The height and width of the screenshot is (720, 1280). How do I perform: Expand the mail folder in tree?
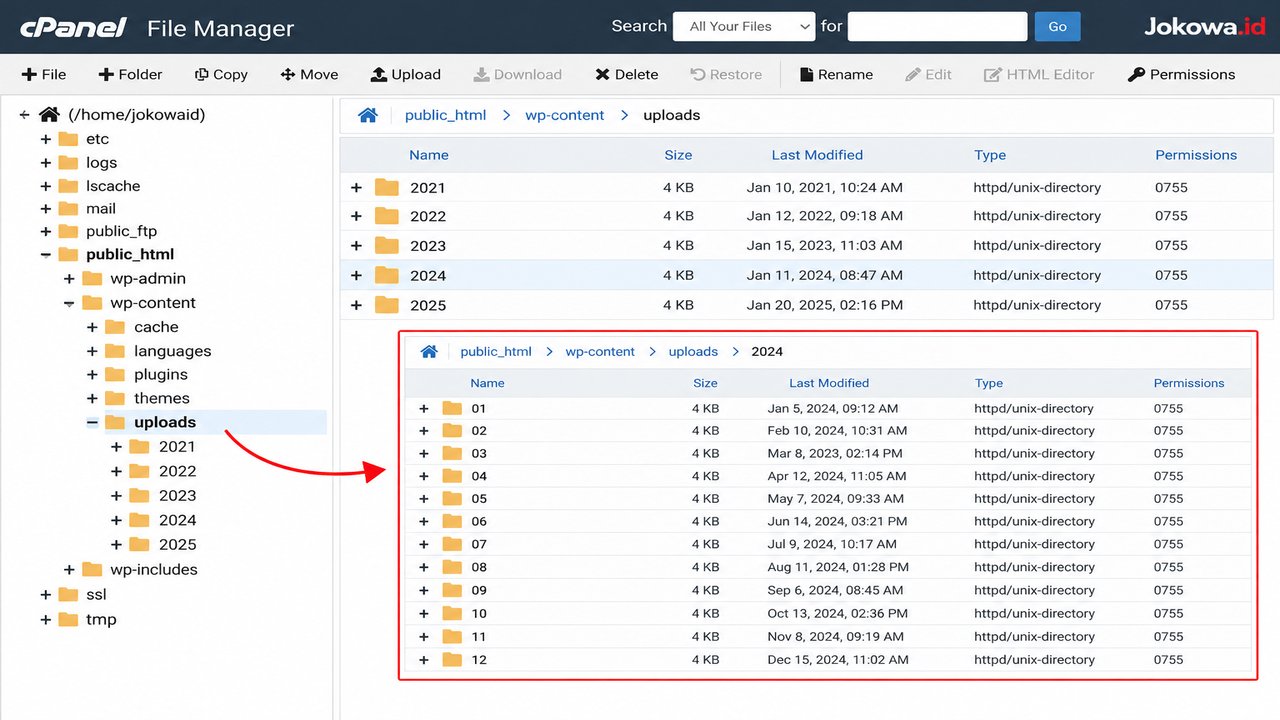pyautogui.click(x=45, y=209)
